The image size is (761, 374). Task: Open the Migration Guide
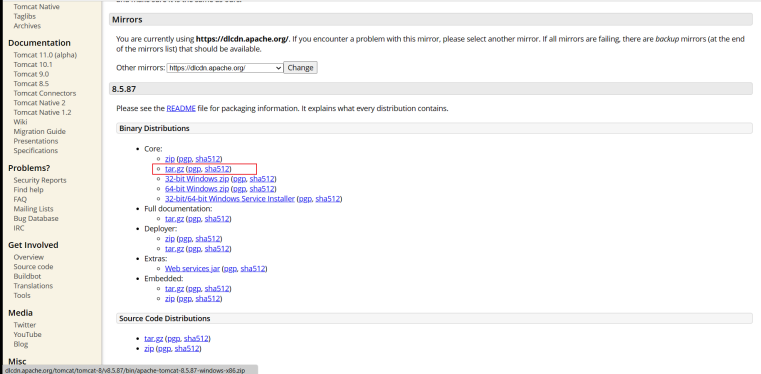tap(39, 131)
